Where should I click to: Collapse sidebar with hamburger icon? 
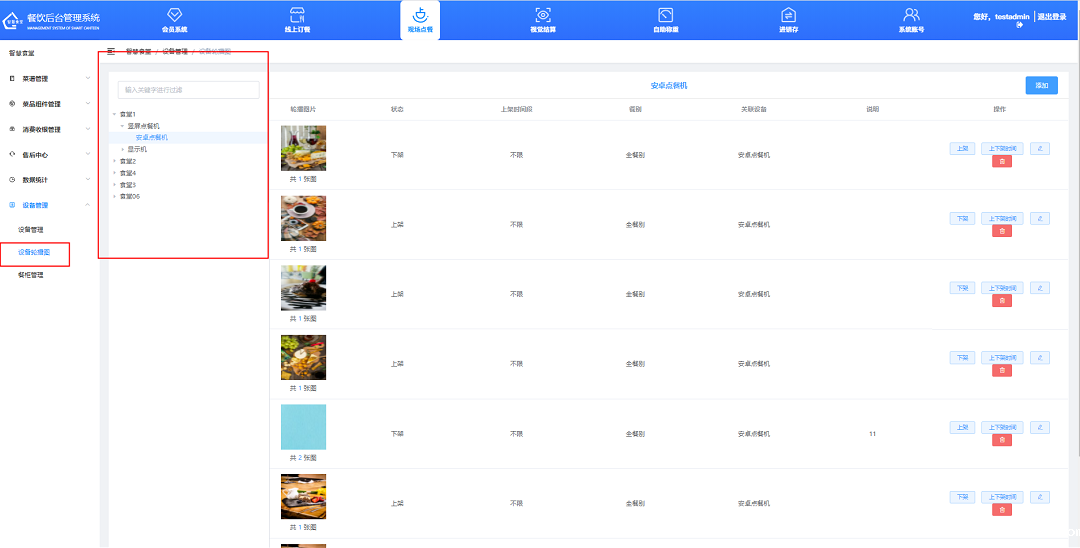111,51
